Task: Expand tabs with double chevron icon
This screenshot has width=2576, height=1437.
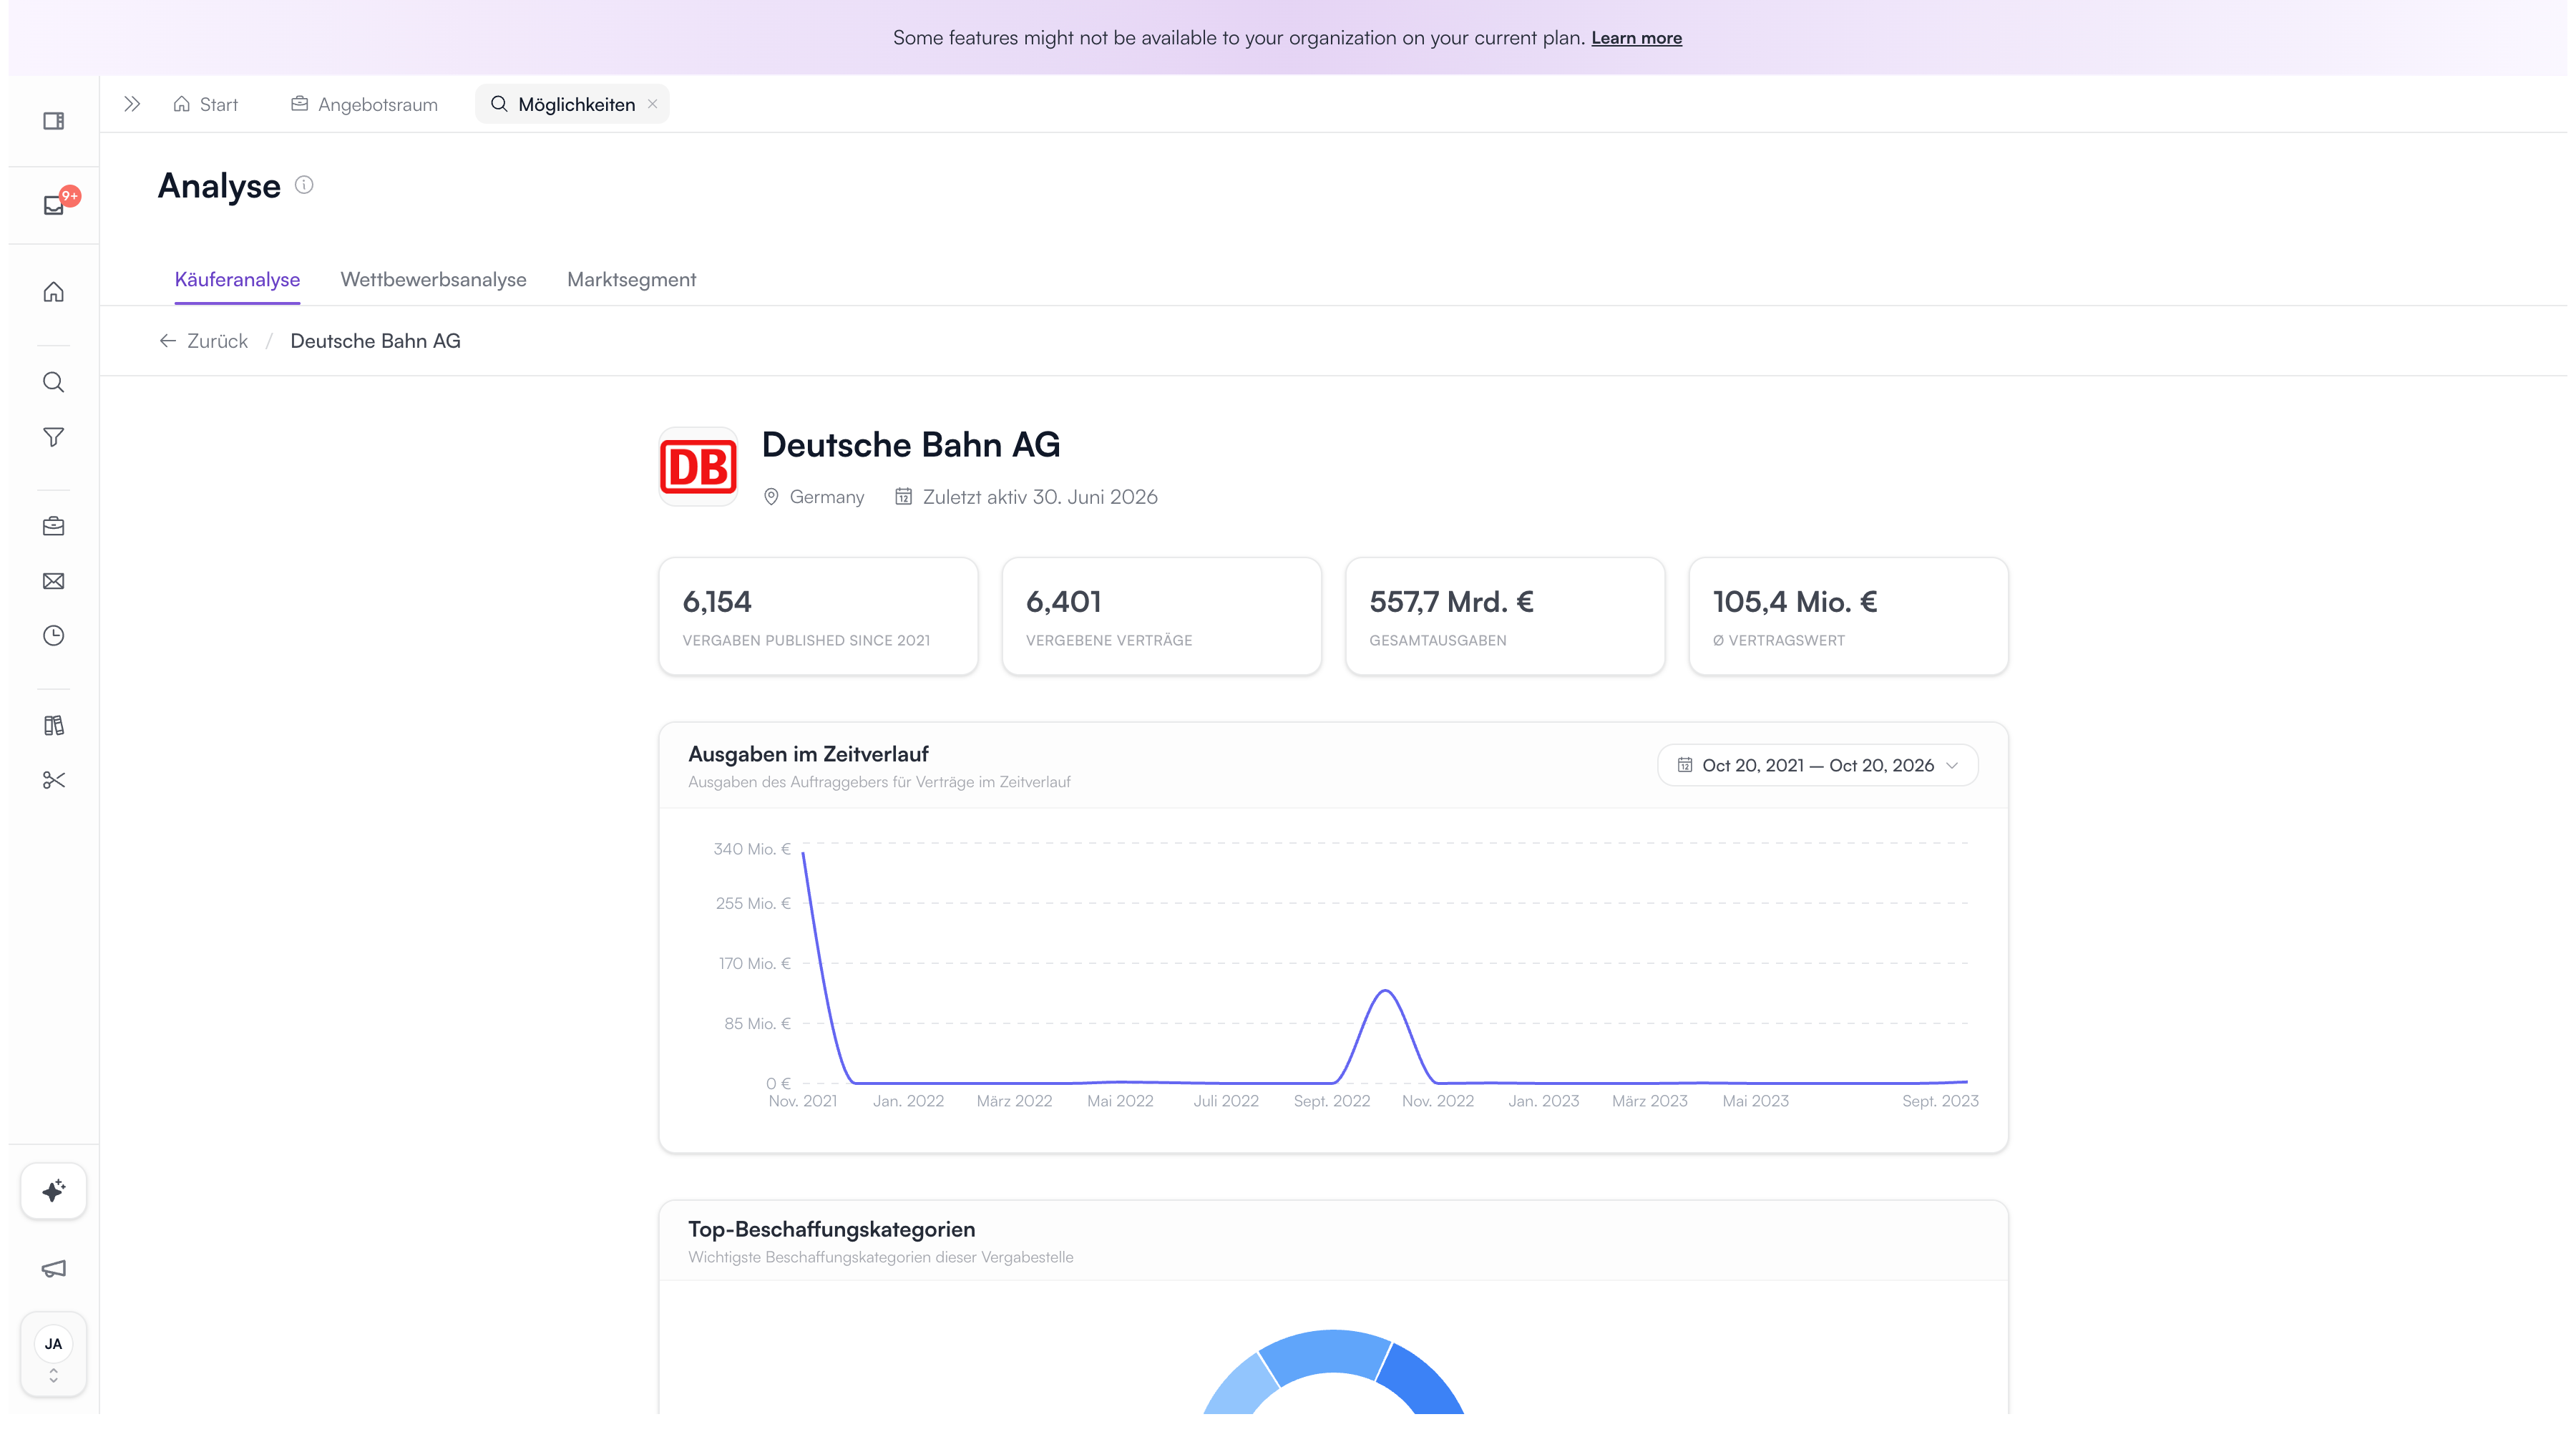Action: coord(132,104)
